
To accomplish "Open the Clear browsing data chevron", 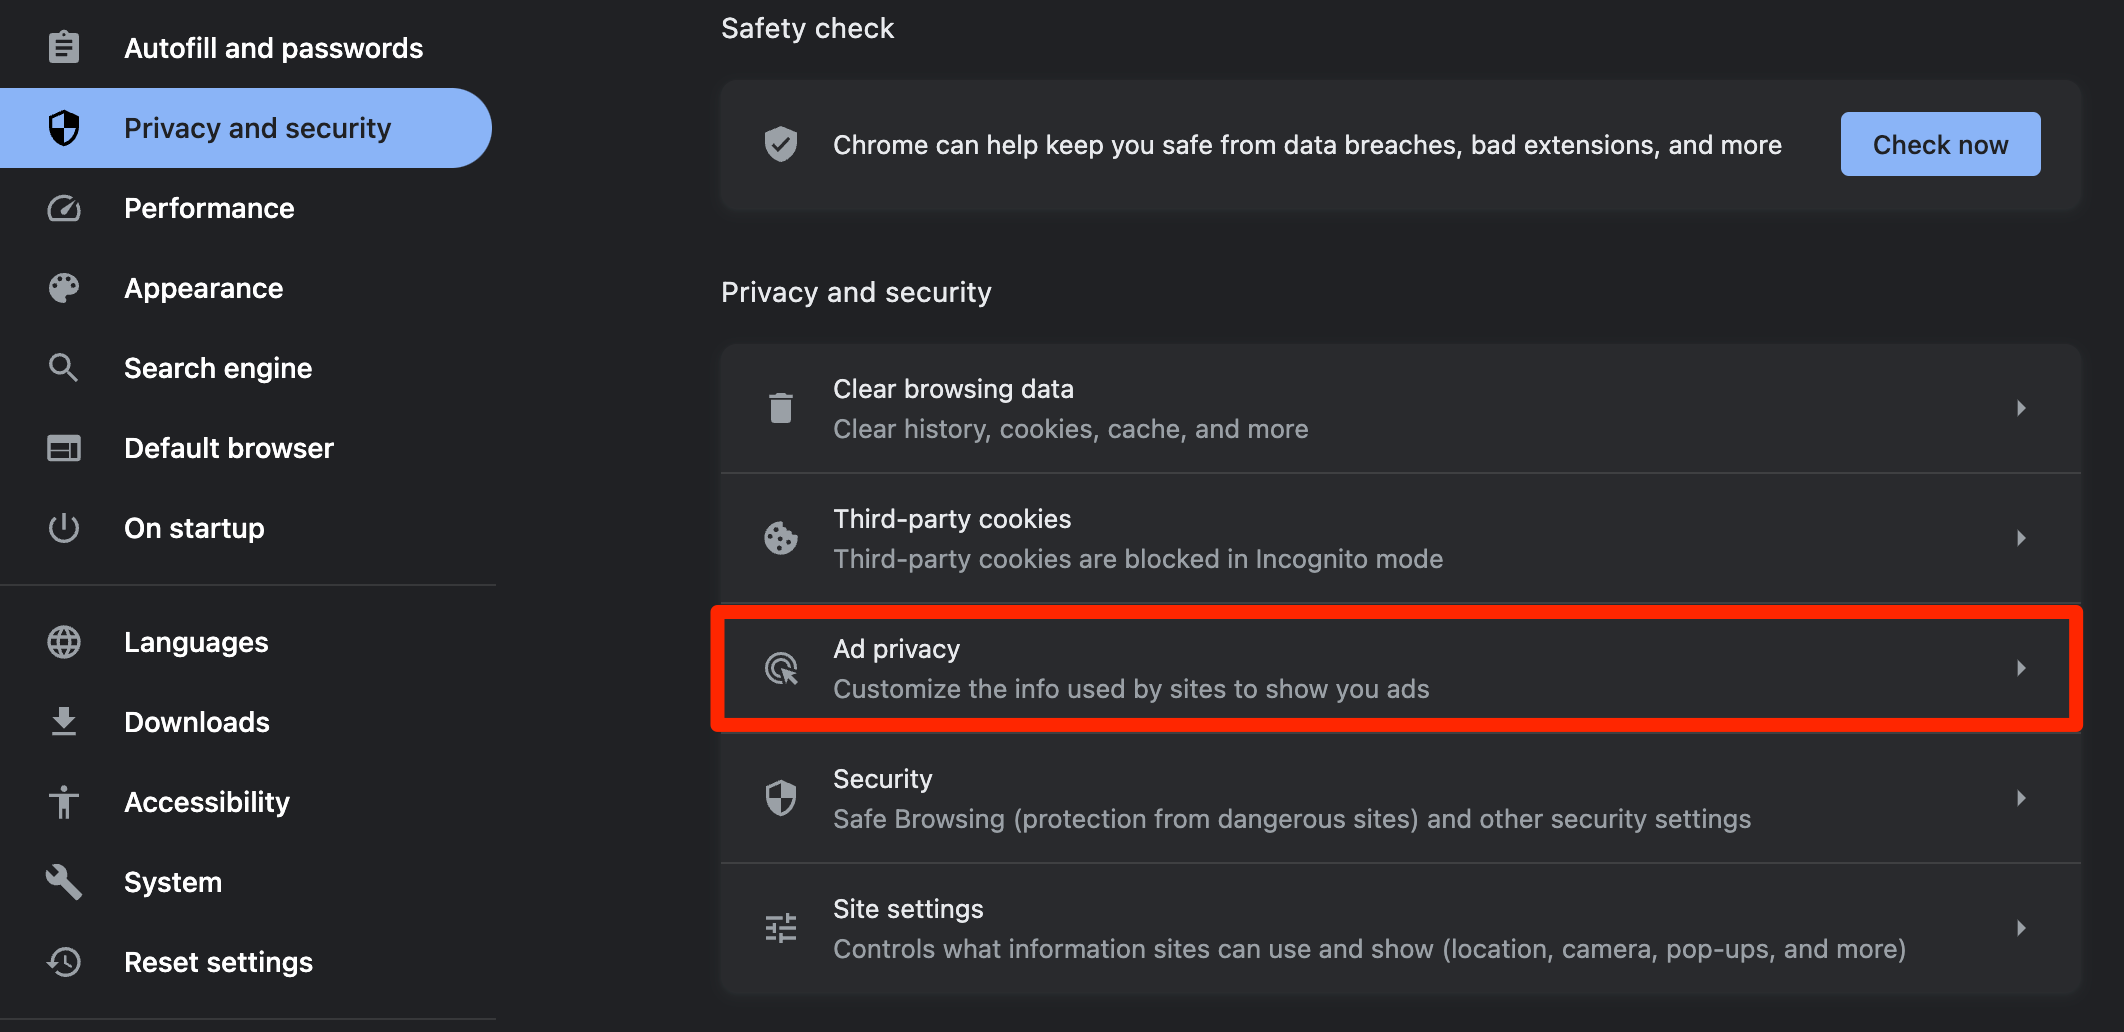I will coord(2022,407).
